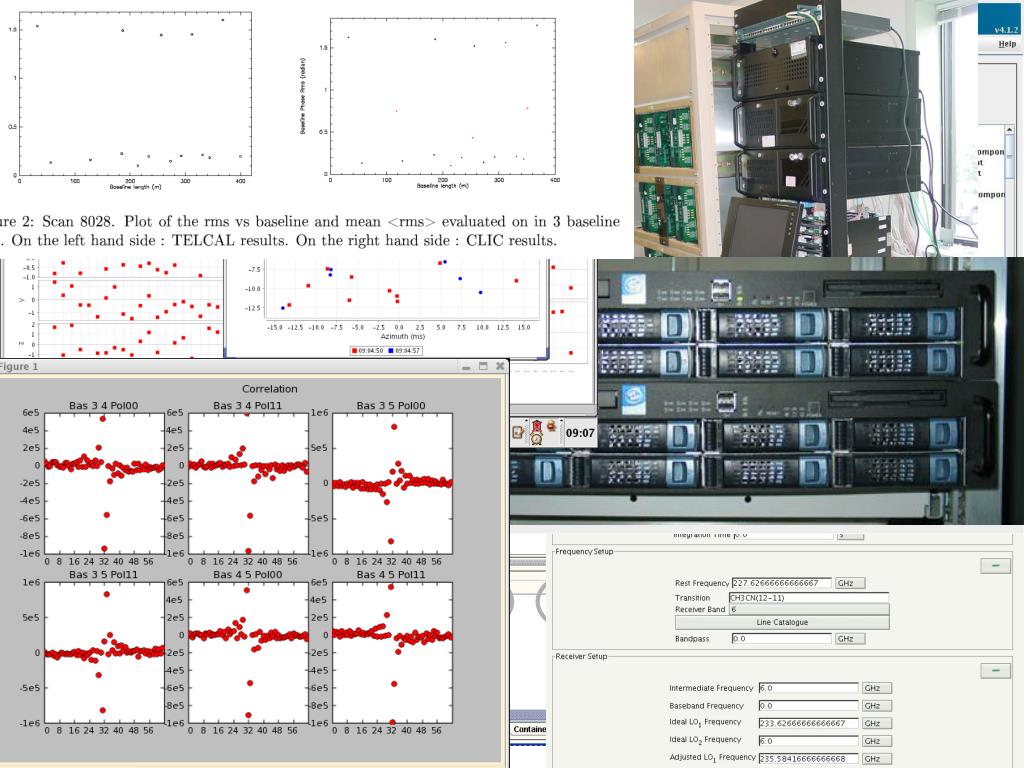This screenshot has height=768, width=1024.
Task: Click the 'Receiver Setup' group label
Action: click(581, 656)
